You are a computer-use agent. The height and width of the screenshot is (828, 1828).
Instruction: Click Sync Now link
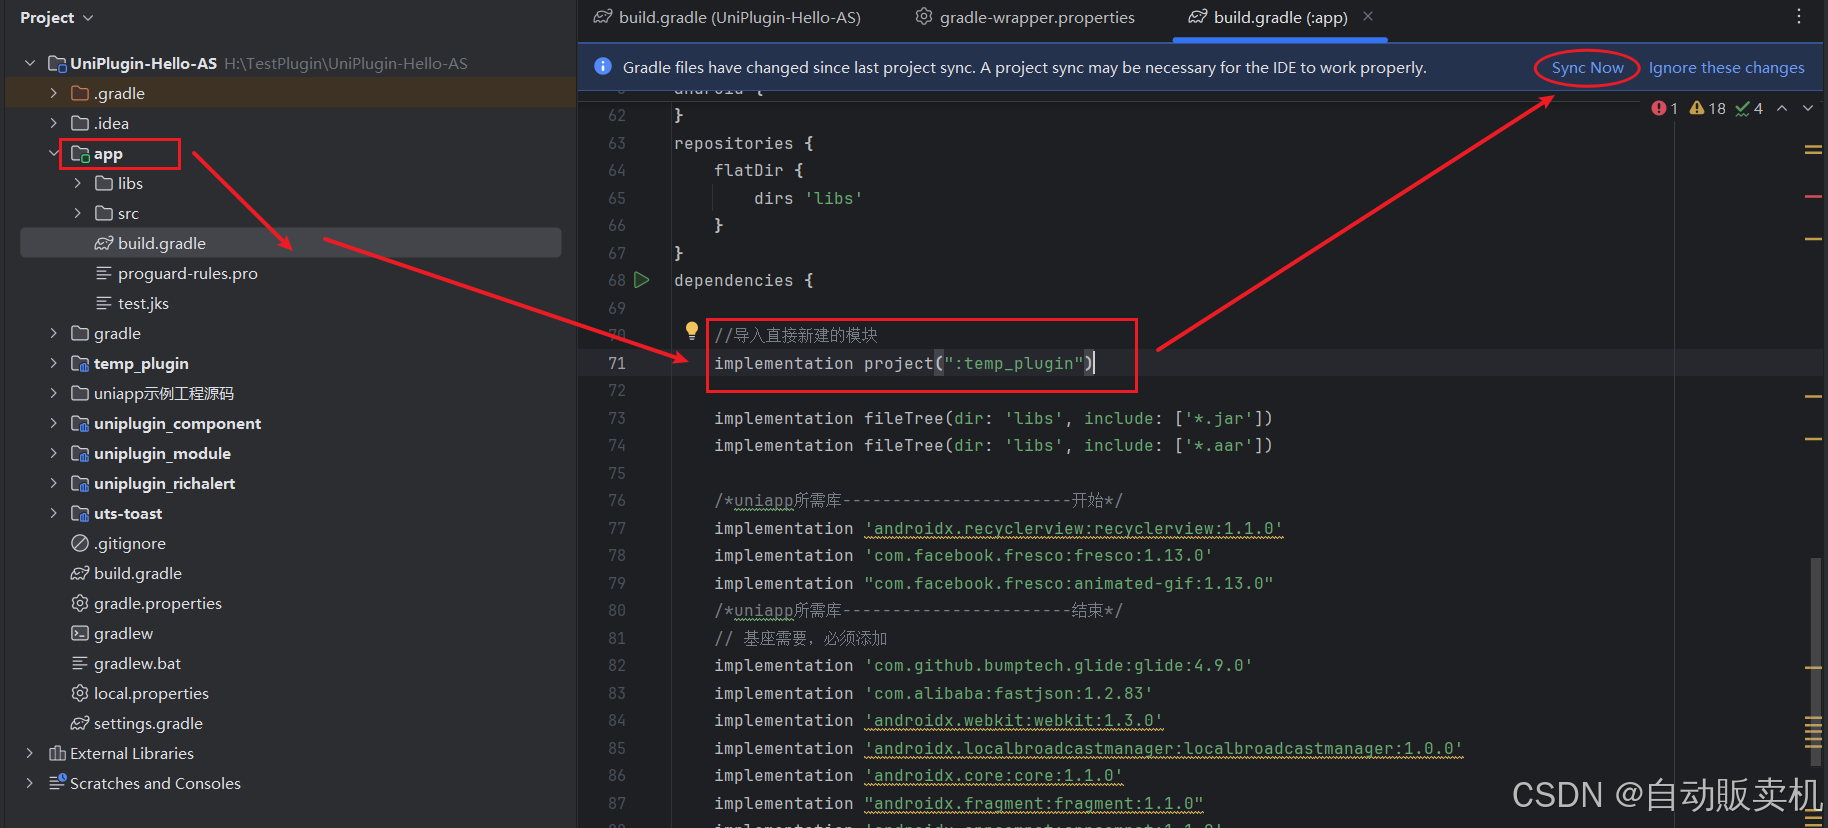[x=1587, y=68]
